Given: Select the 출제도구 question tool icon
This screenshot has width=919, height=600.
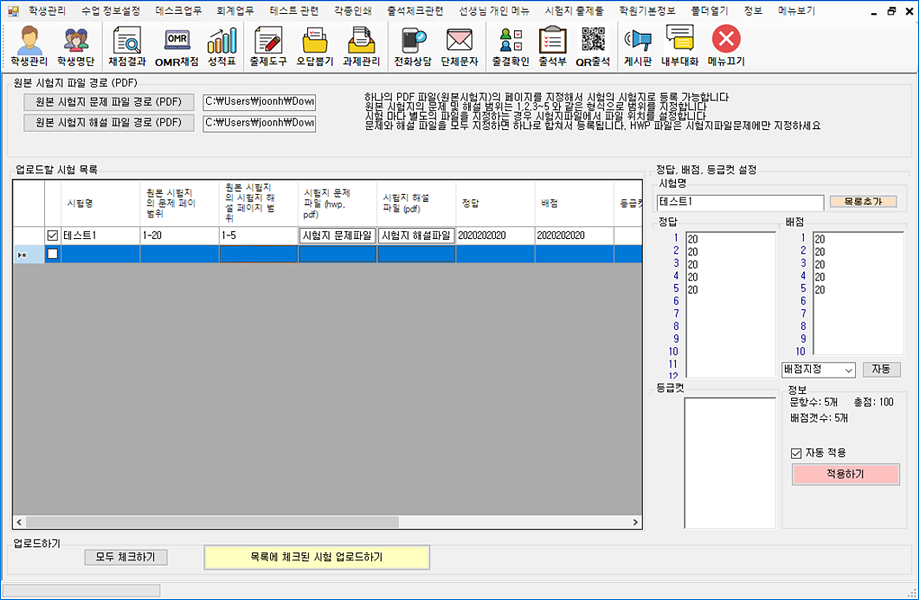Looking at the screenshot, I should [268, 46].
